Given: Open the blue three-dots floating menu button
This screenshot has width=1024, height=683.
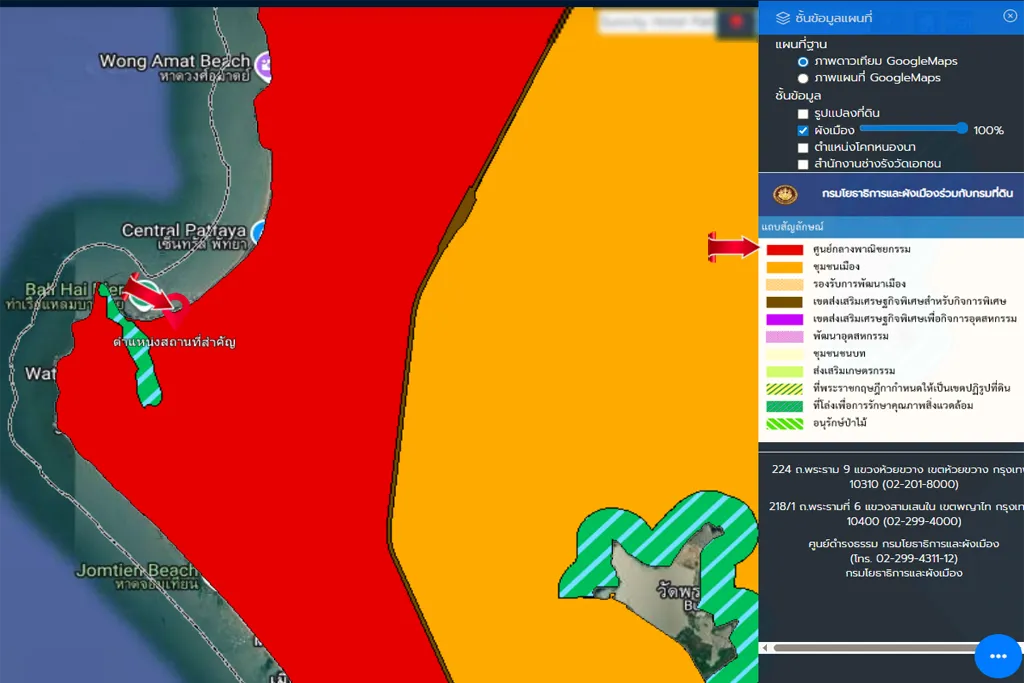Looking at the screenshot, I should 997,657.
